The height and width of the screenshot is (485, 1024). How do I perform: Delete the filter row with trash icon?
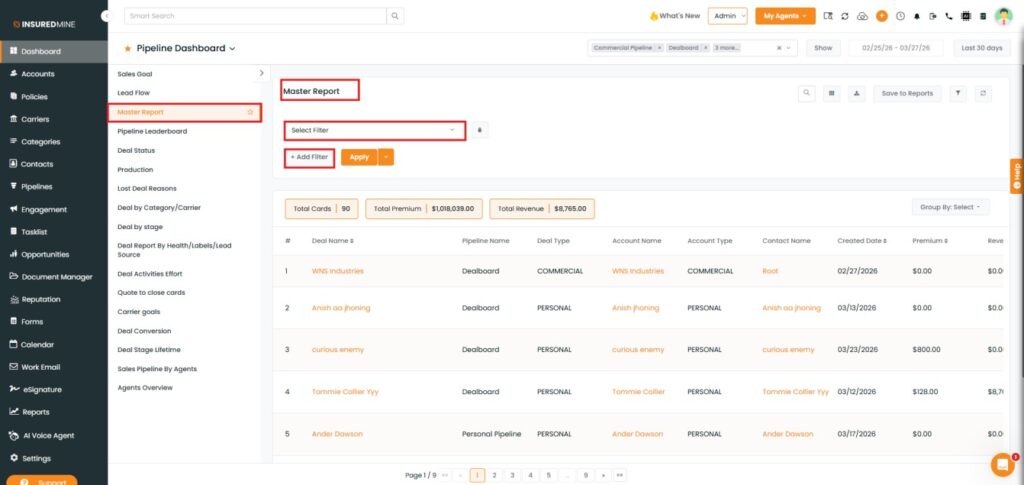(x=480, y=130)
